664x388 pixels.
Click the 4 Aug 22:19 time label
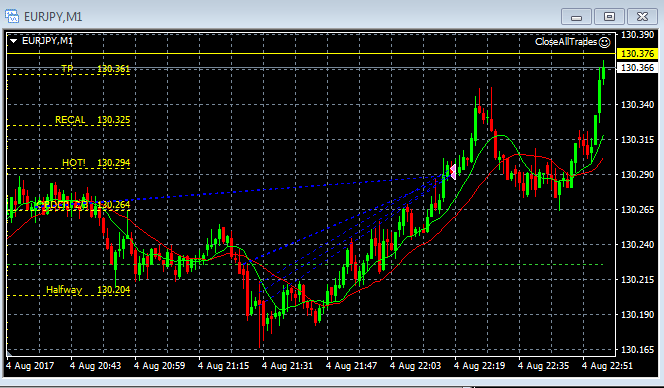coord(480,366)
